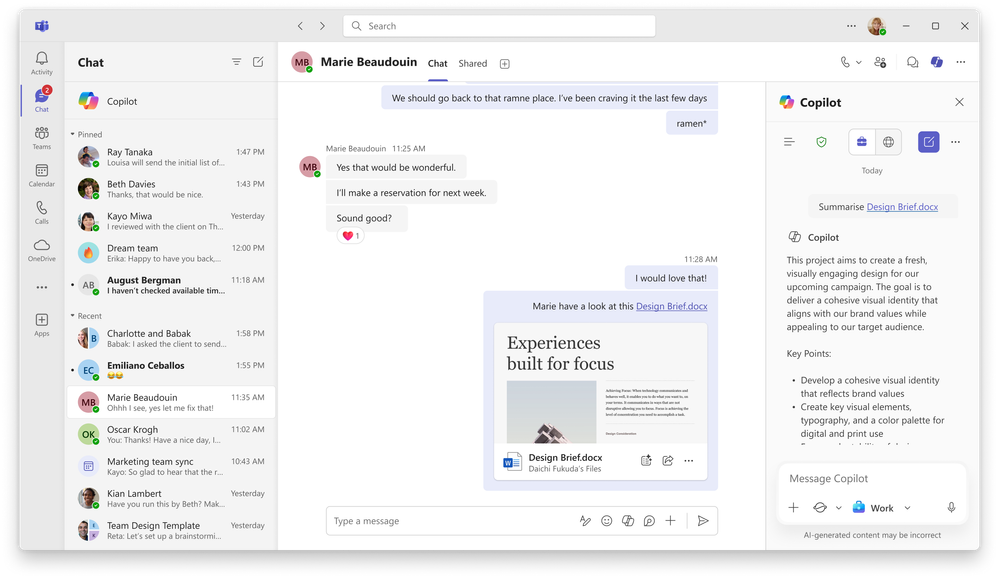Select the Teams icon in the left rail
The height and width of the screenshot is (579, 999).
(x=41, y=134)
